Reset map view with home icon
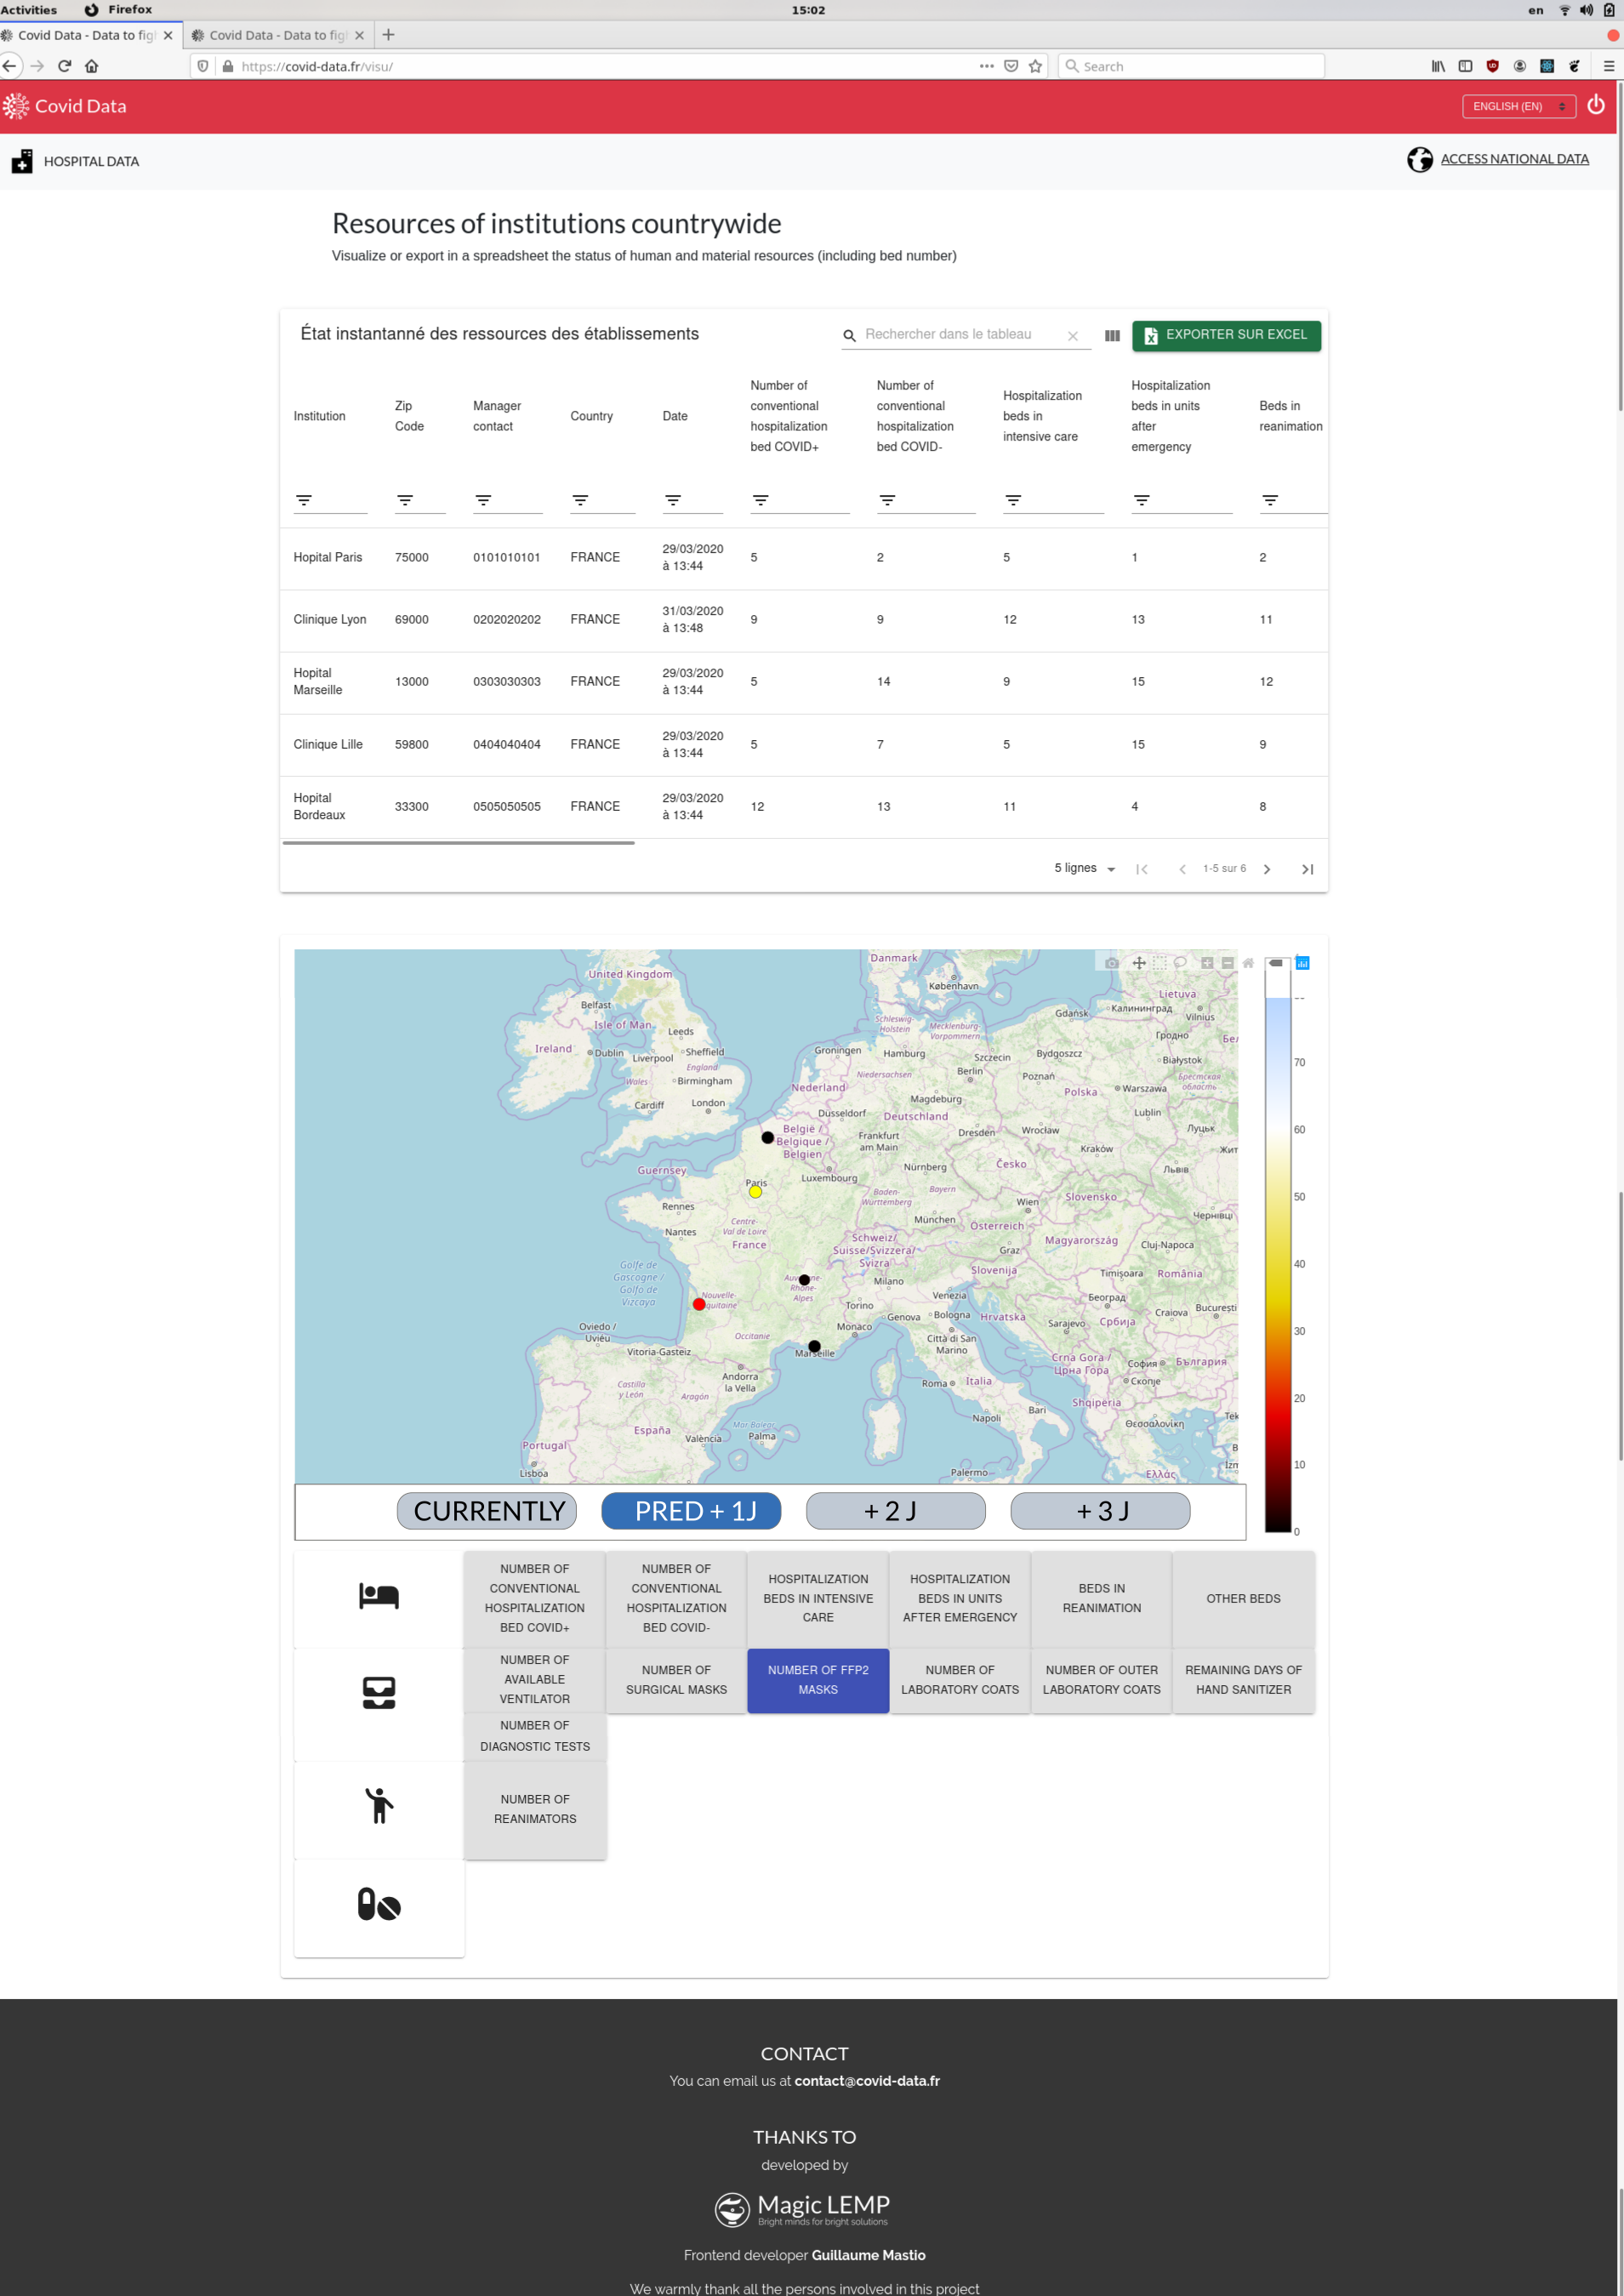Viewport: 1624px width, 2296px height. [x=1248, y=963]
